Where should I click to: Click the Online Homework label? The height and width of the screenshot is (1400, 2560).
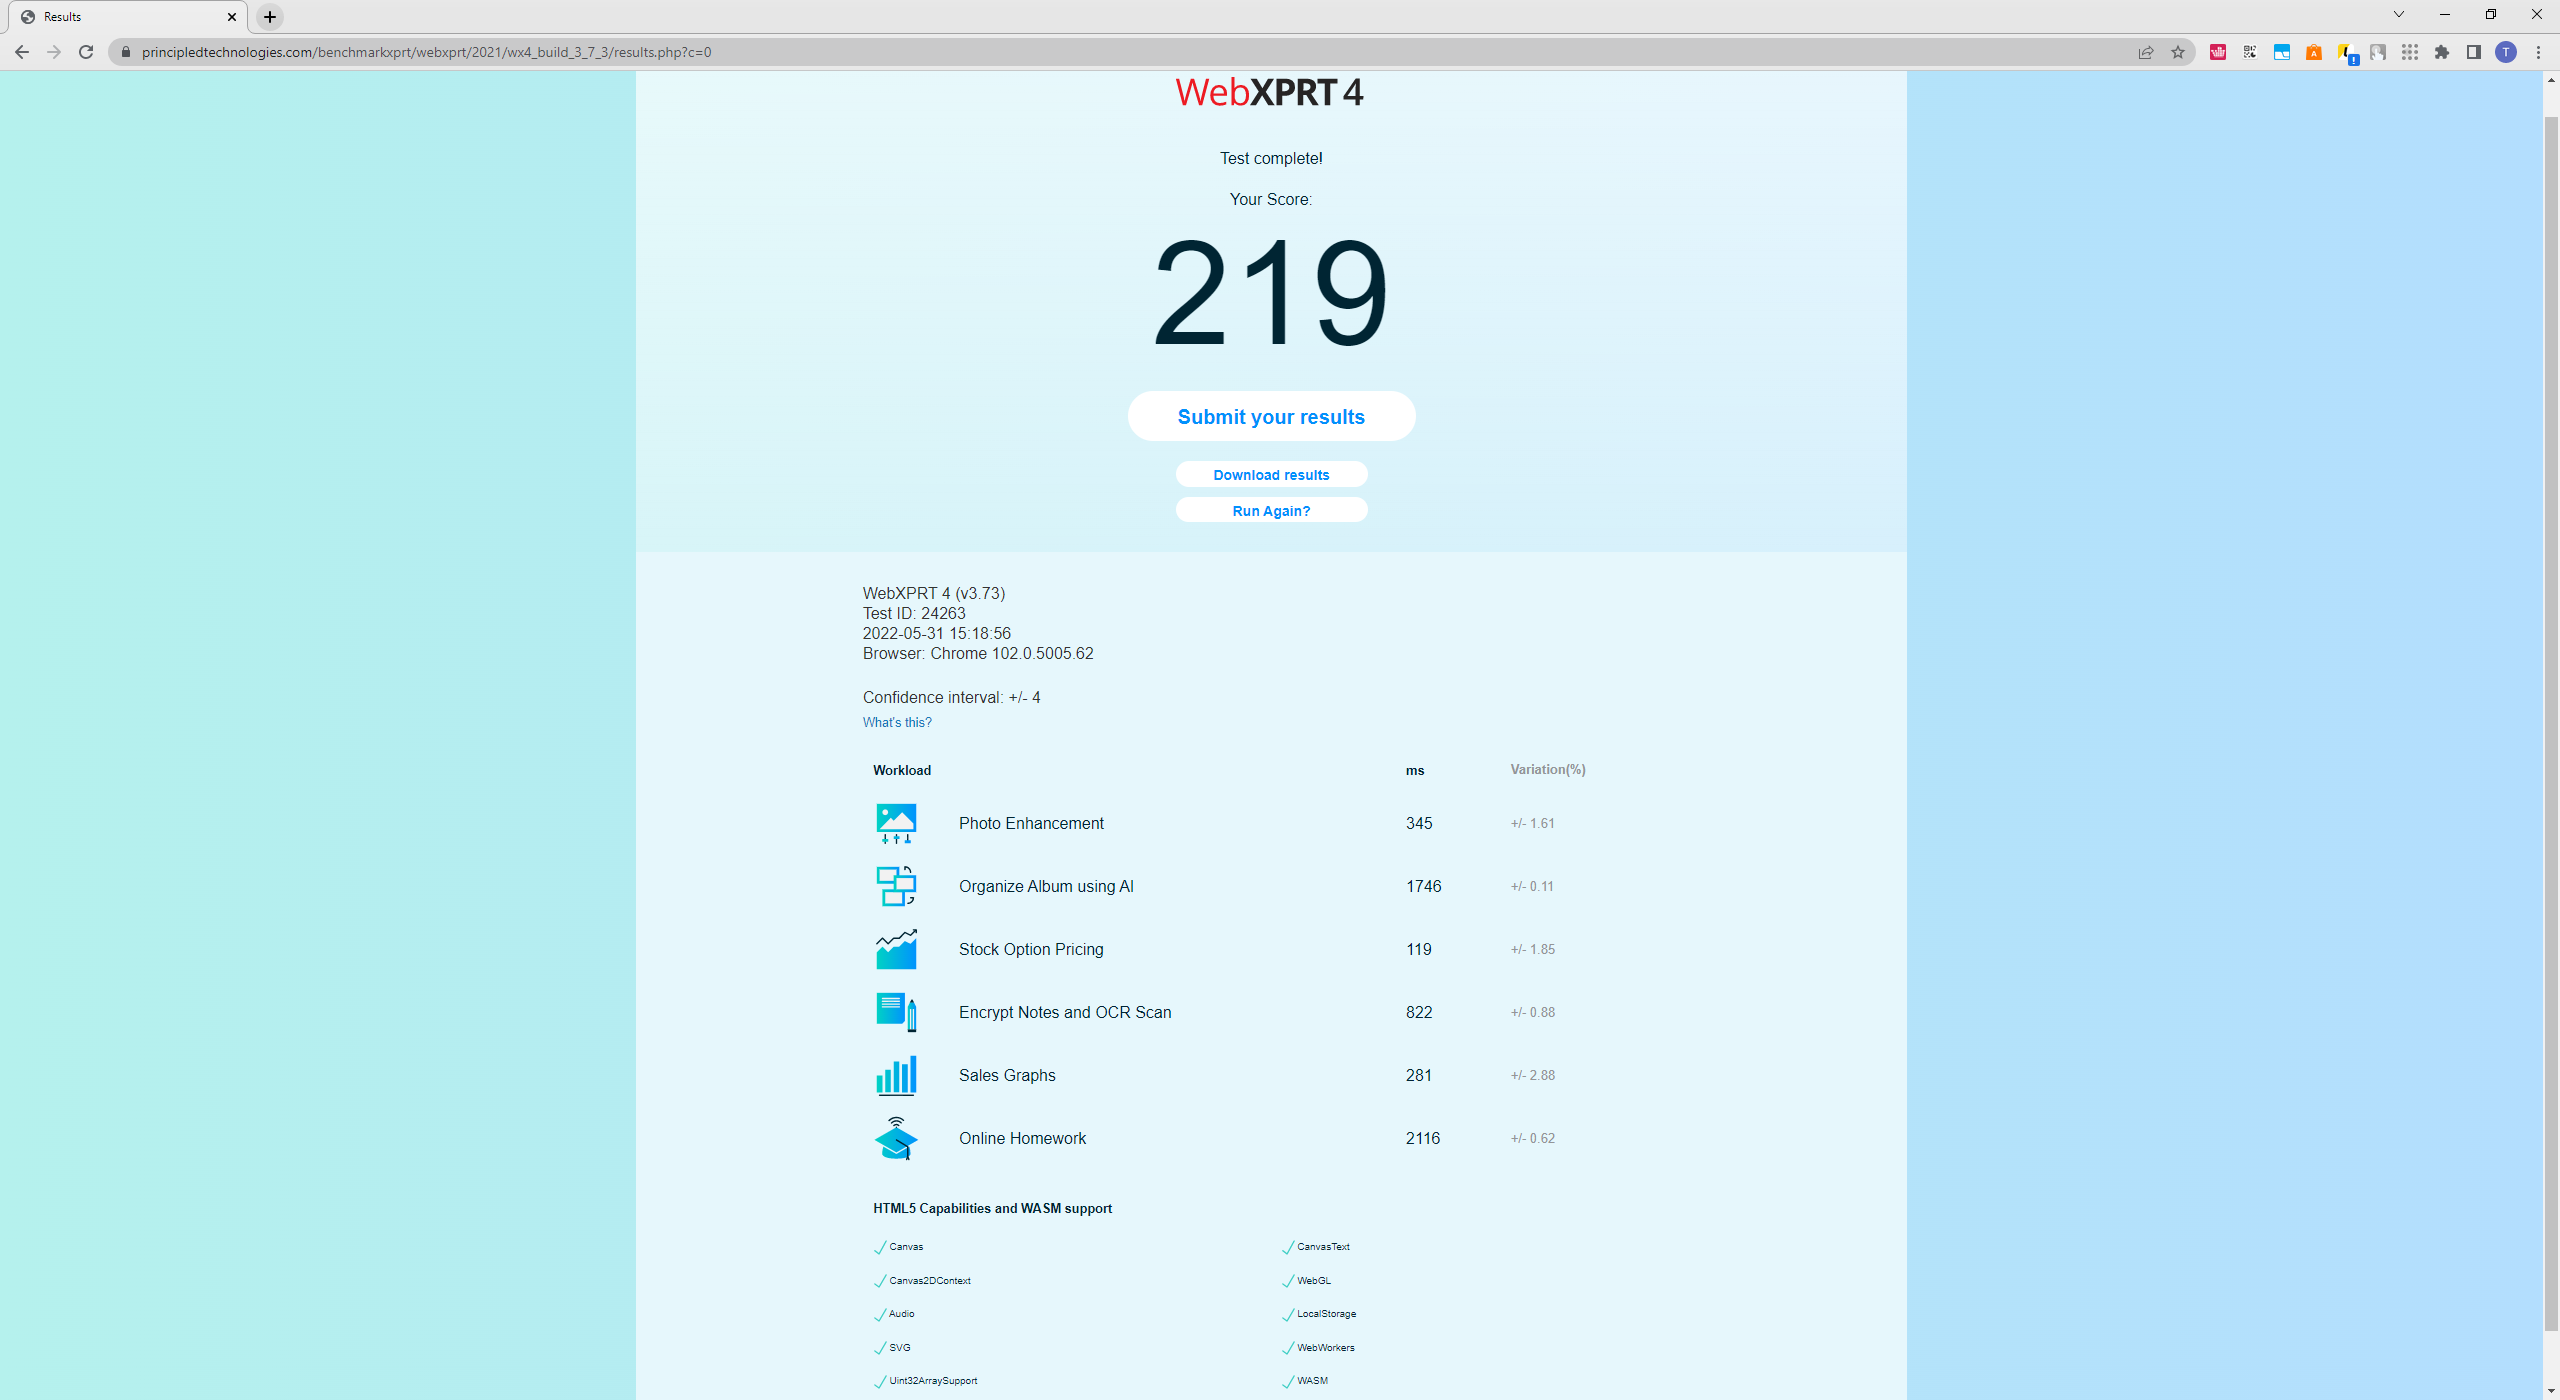click(x=1022, y=1138)
